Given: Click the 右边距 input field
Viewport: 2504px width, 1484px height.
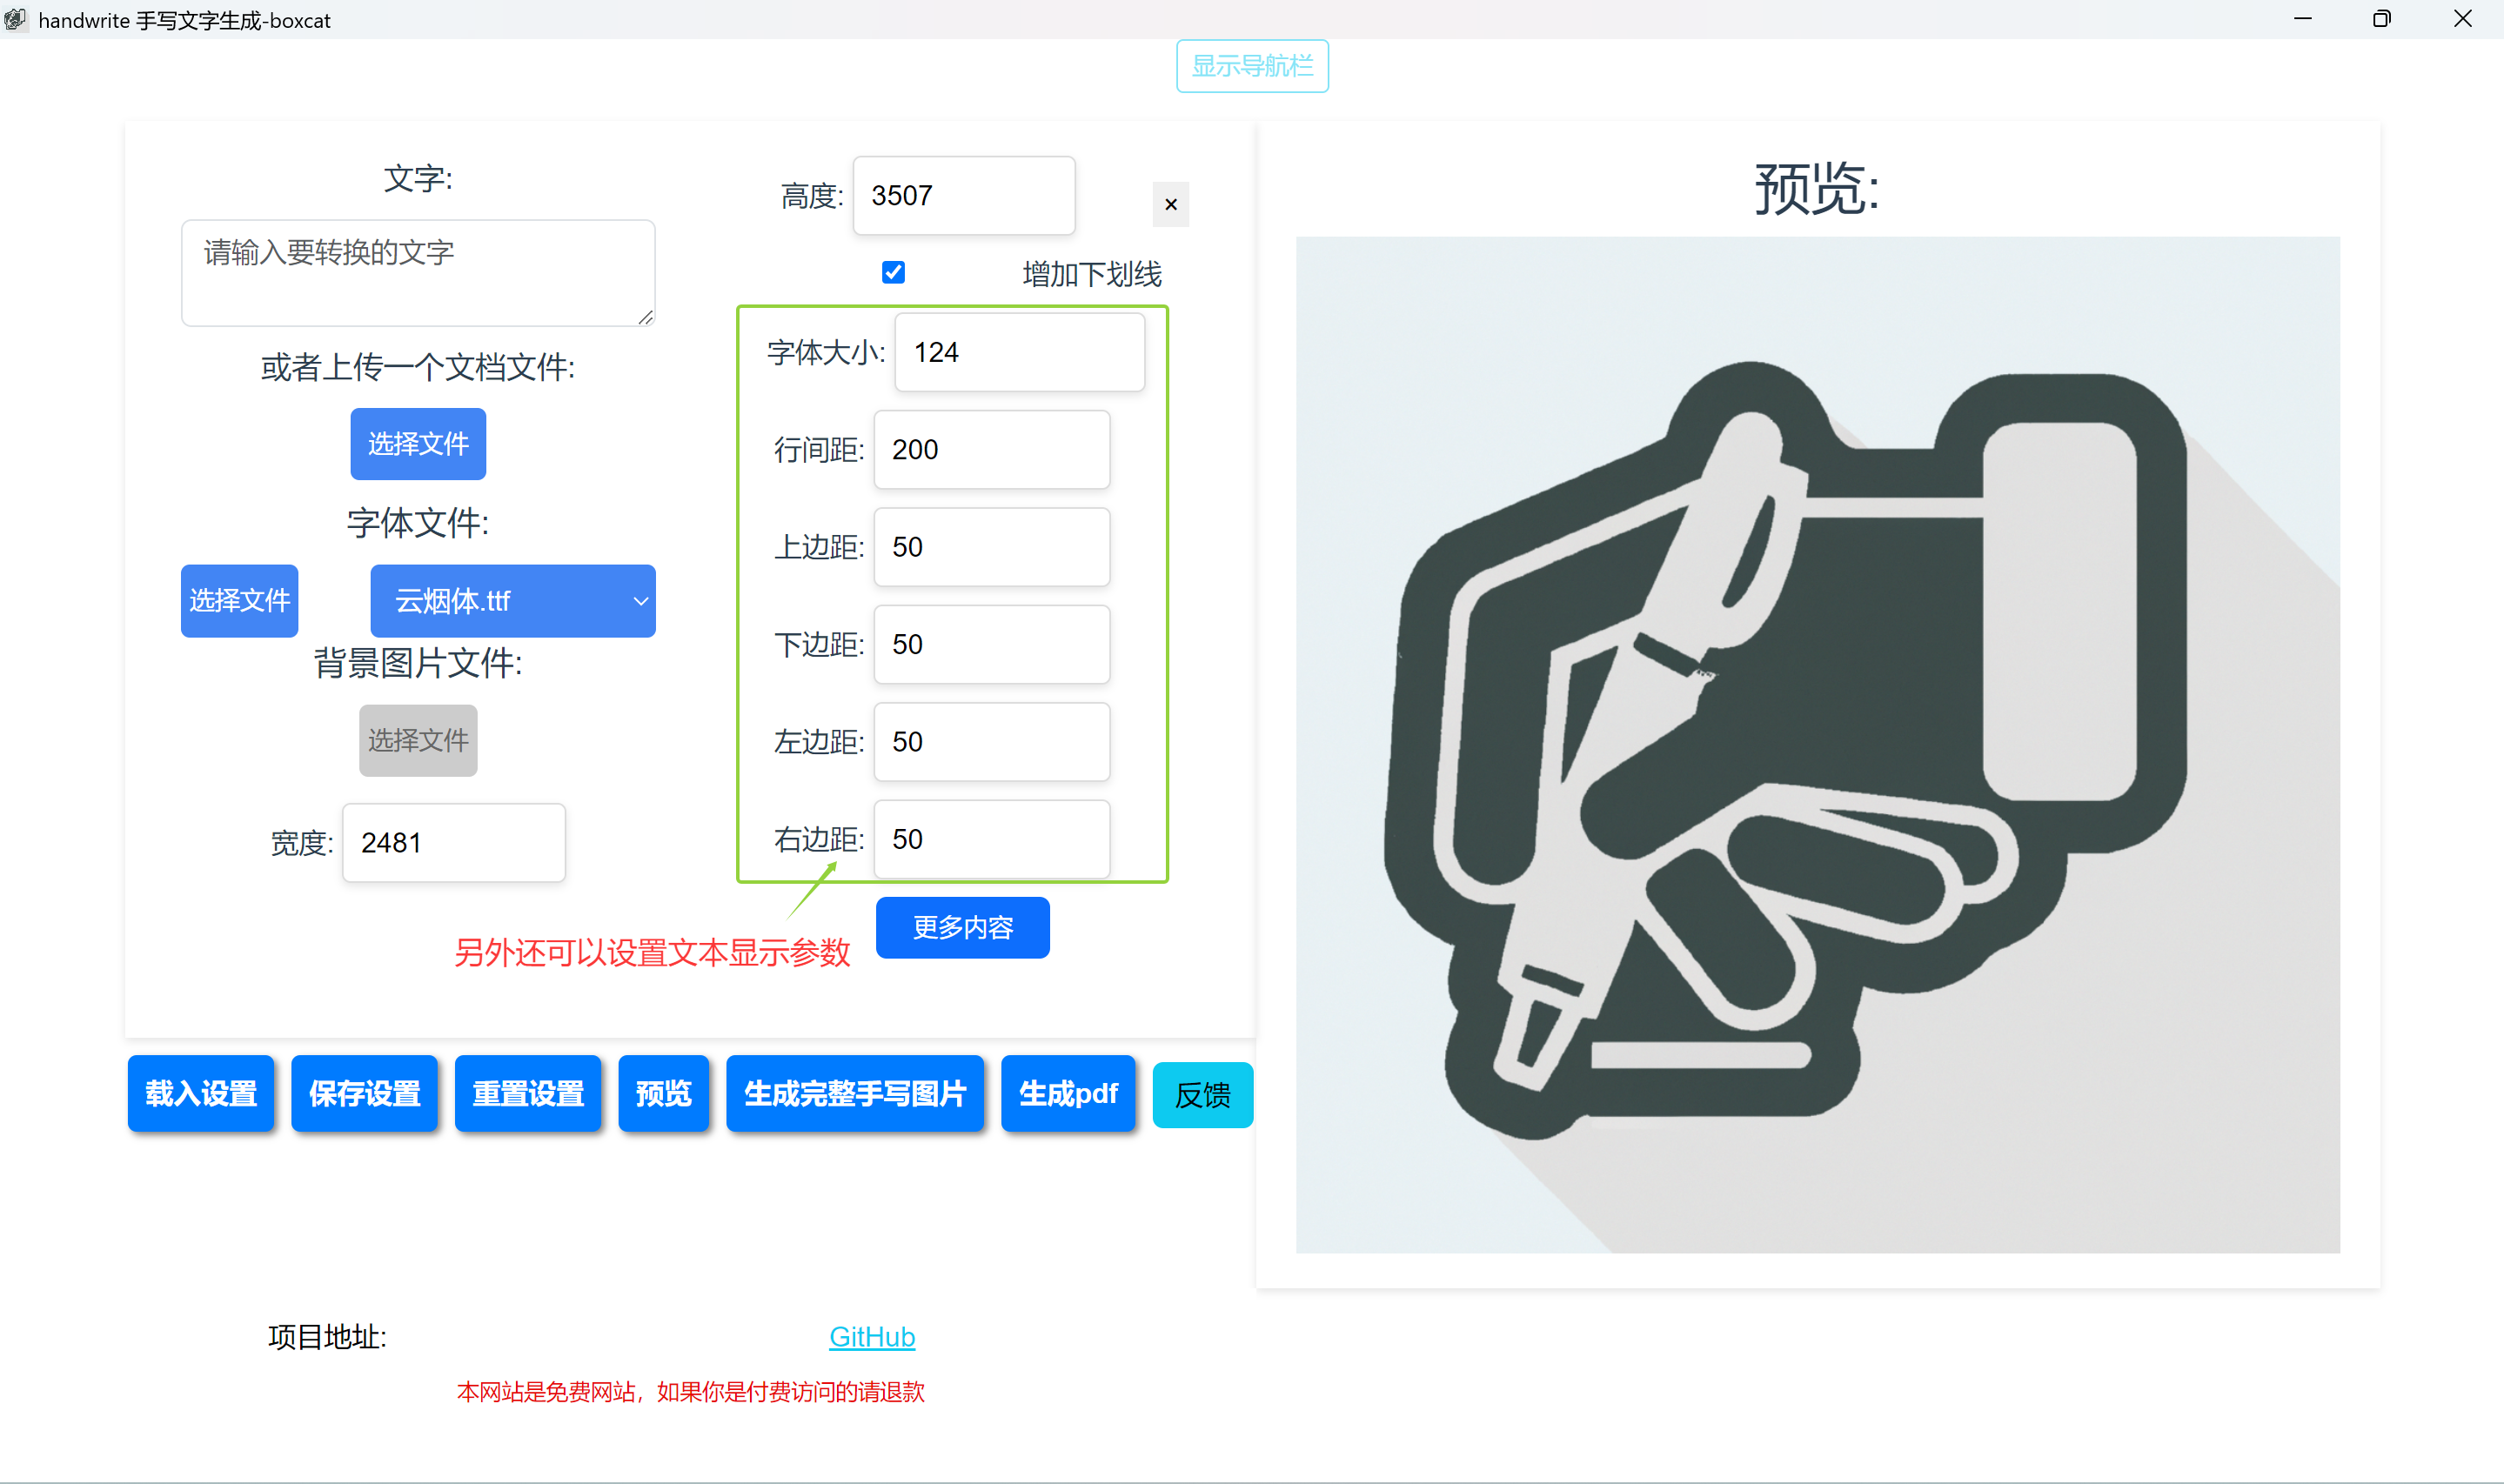Looking at the screenshot, I should tap(992, 839).
